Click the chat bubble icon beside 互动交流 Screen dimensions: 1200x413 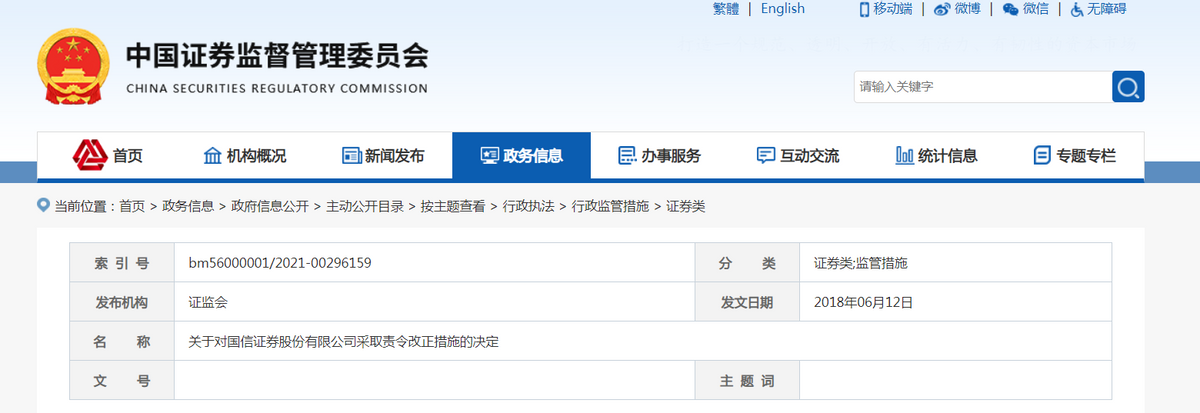(x=766, y=156)
